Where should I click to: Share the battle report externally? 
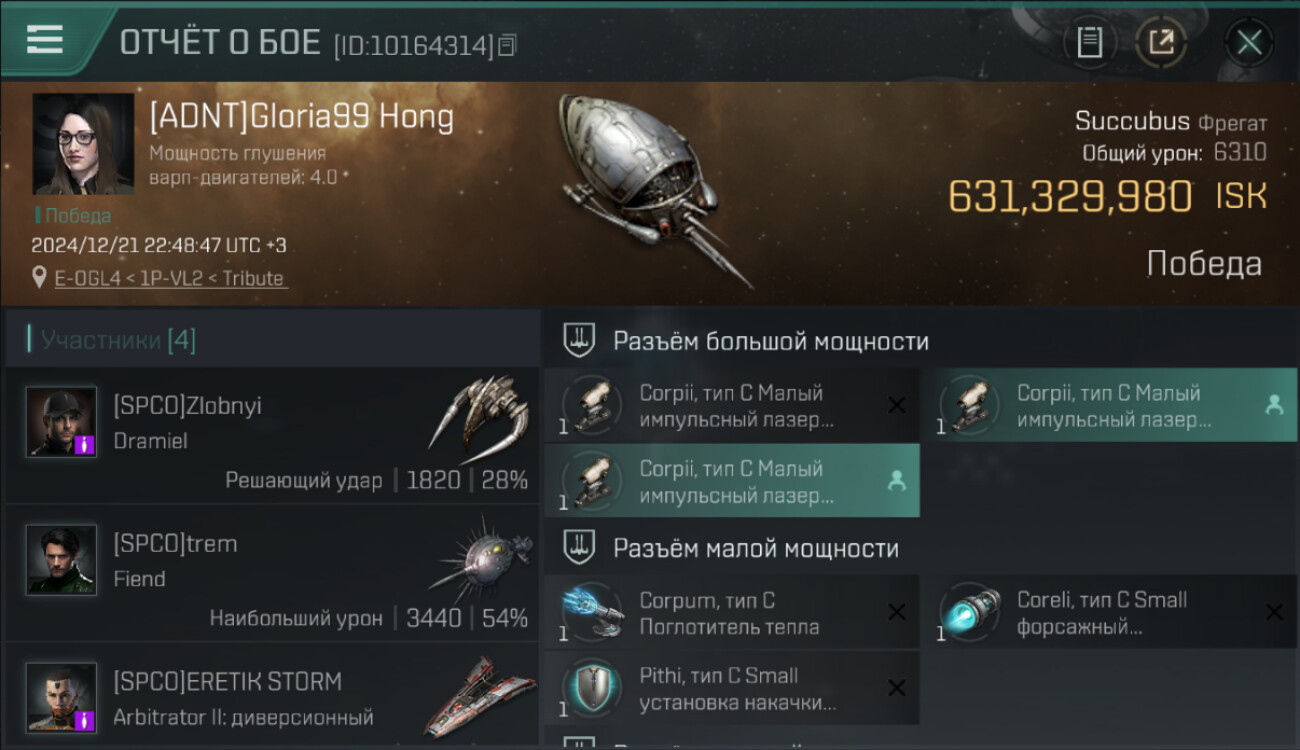(1161, 42)
